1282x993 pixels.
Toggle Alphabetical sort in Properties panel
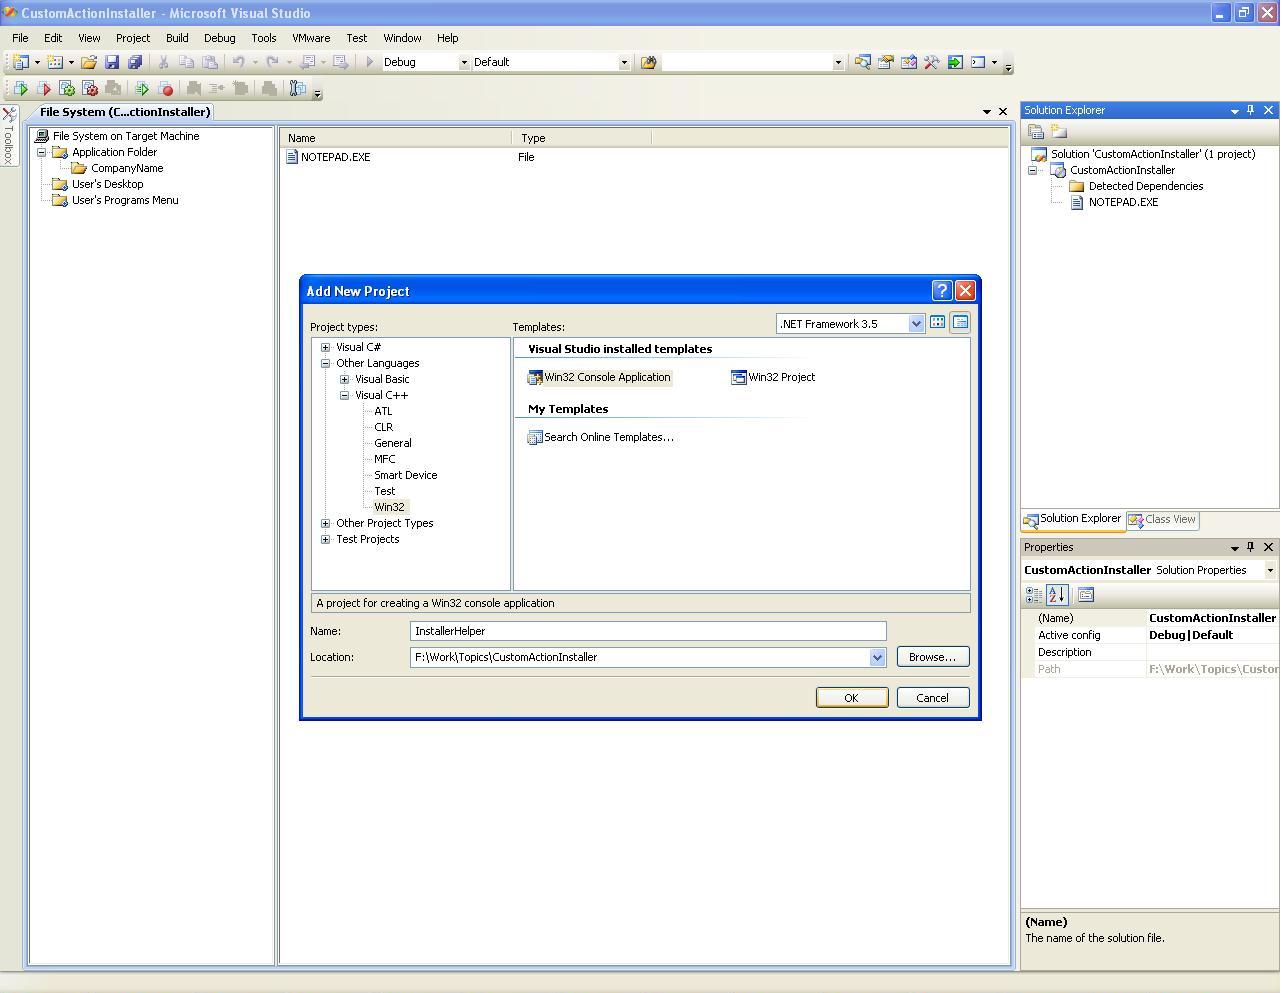click(1057, 595)
